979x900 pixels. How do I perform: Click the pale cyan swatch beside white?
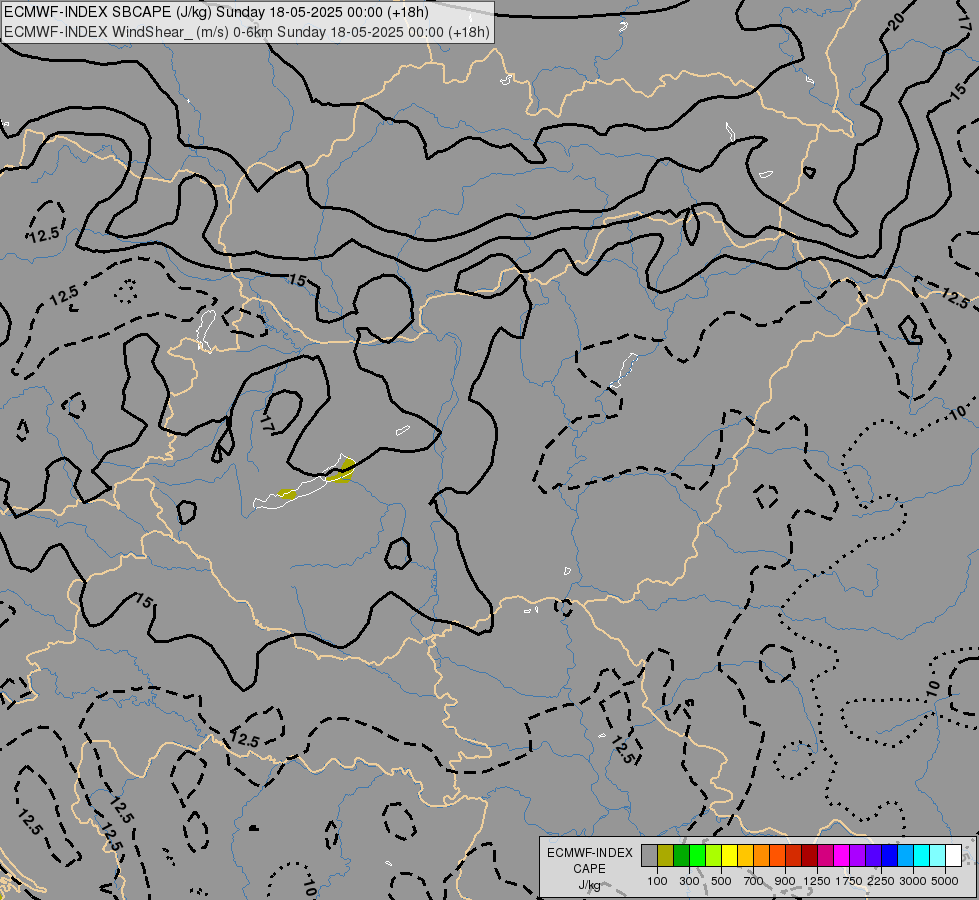point(938,855)
